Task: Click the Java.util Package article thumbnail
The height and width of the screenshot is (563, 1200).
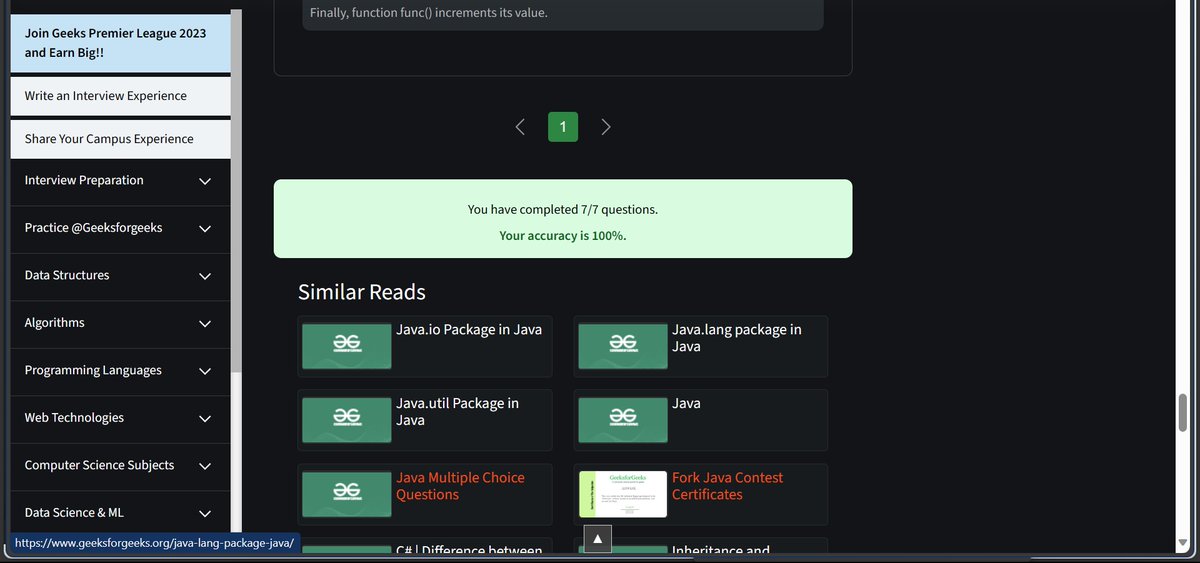Action: pos(347,420)
